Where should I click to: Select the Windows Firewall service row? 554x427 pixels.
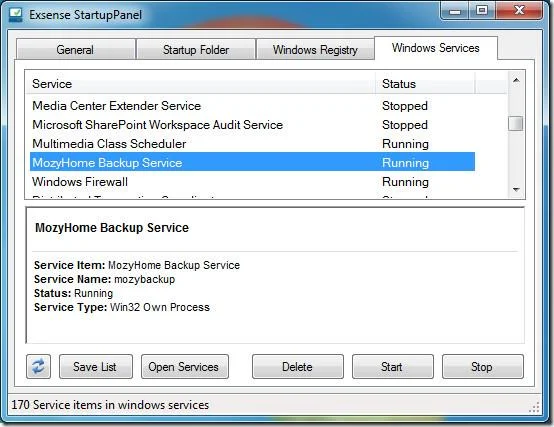pyautogui.click(x=252, y=182)
